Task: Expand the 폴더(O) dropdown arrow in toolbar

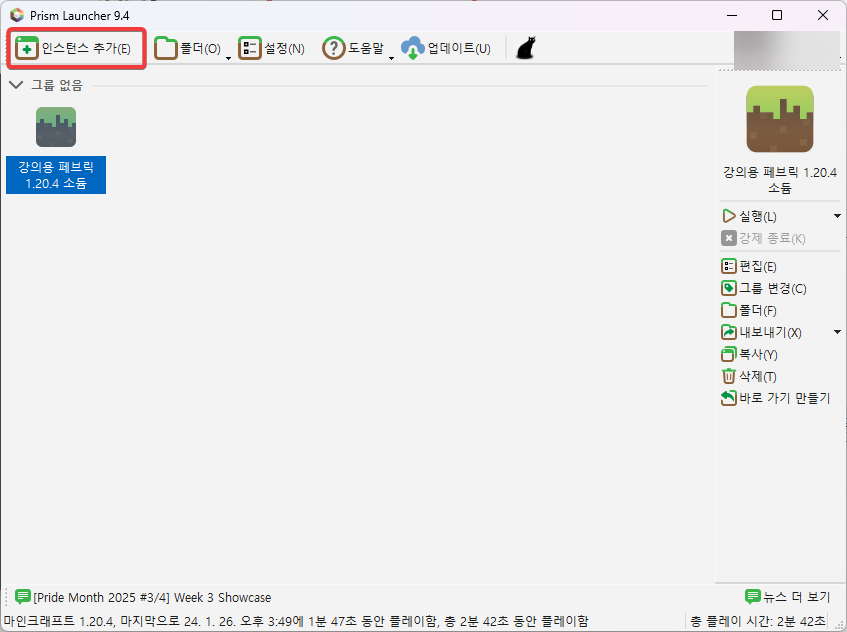Action: 228,58
